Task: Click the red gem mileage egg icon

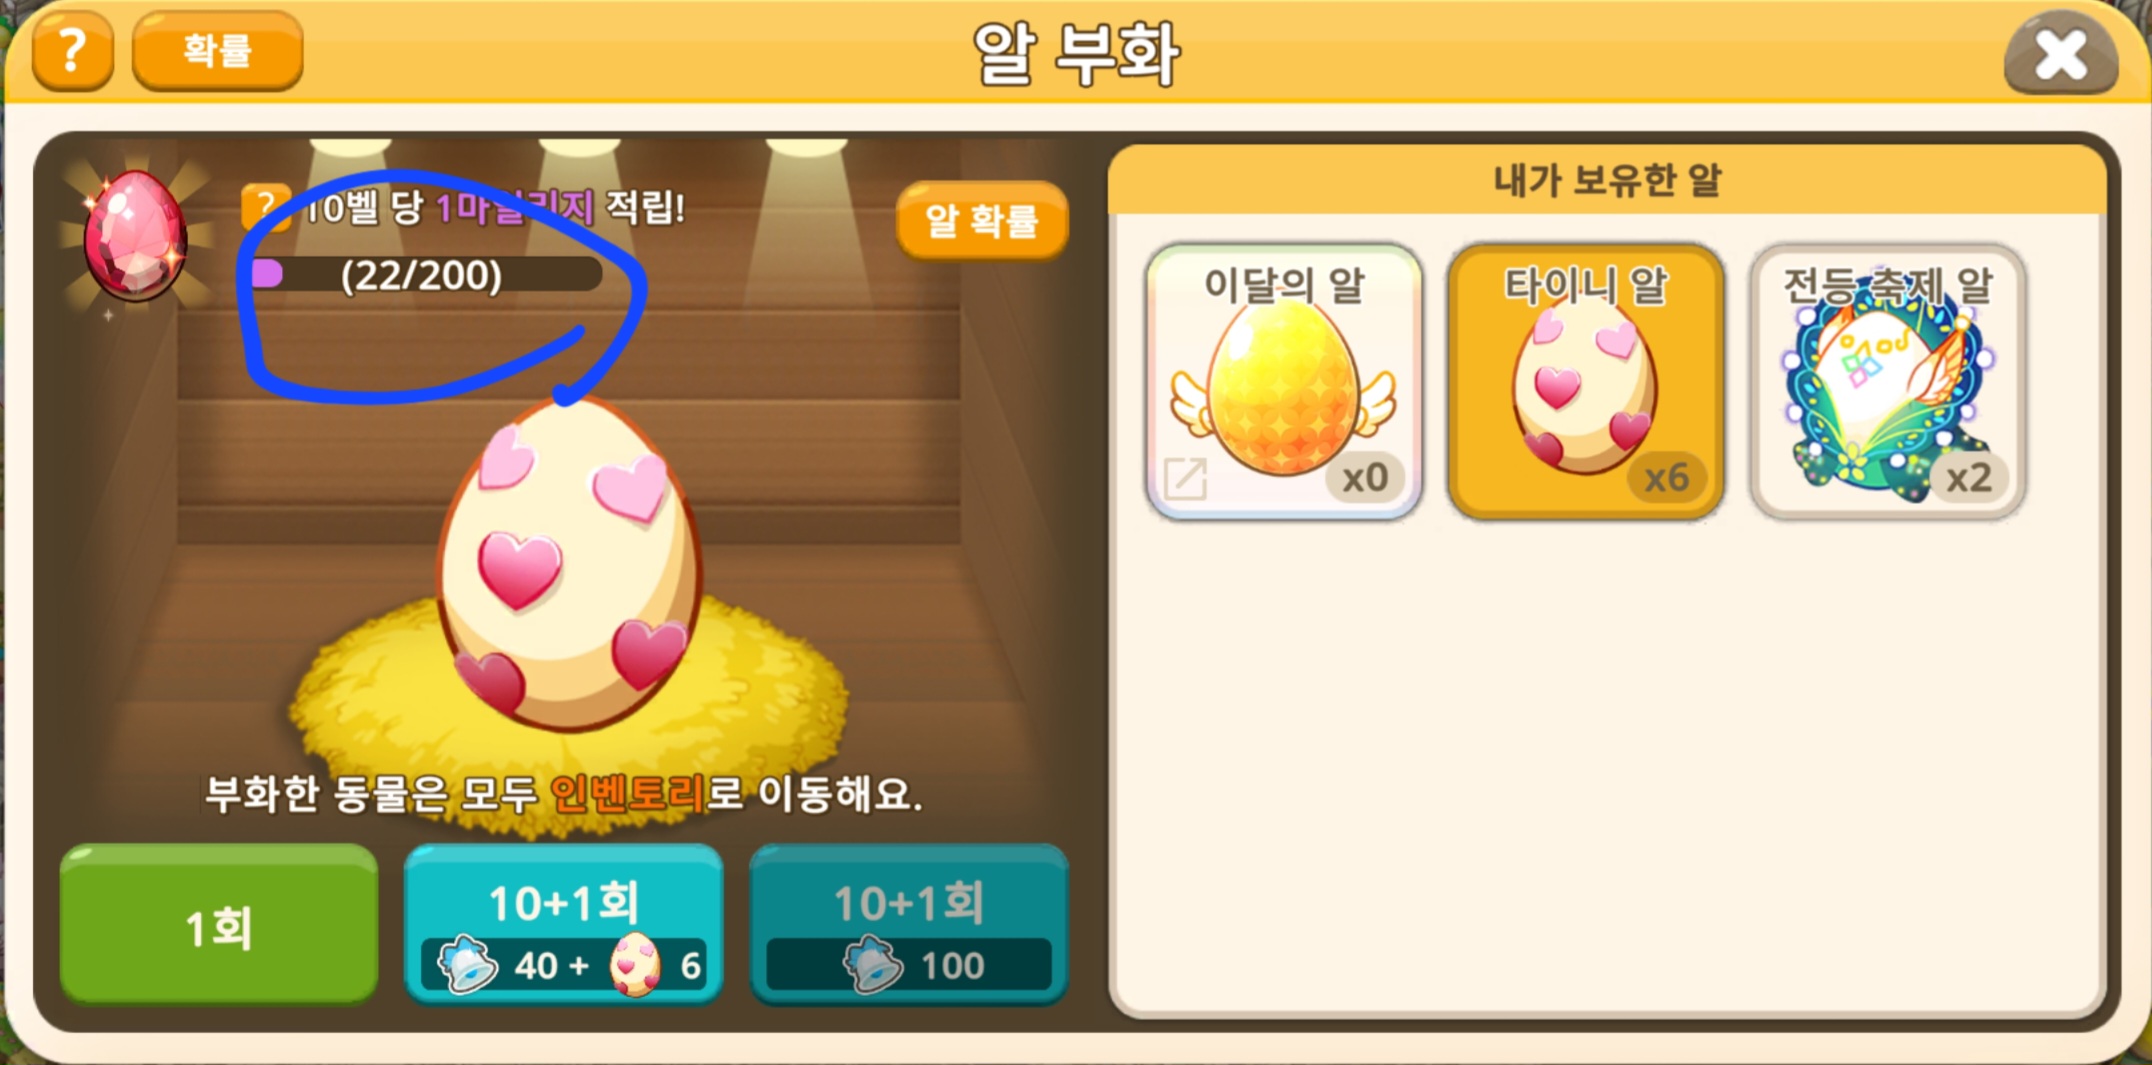Action: (x=134, y=236)
